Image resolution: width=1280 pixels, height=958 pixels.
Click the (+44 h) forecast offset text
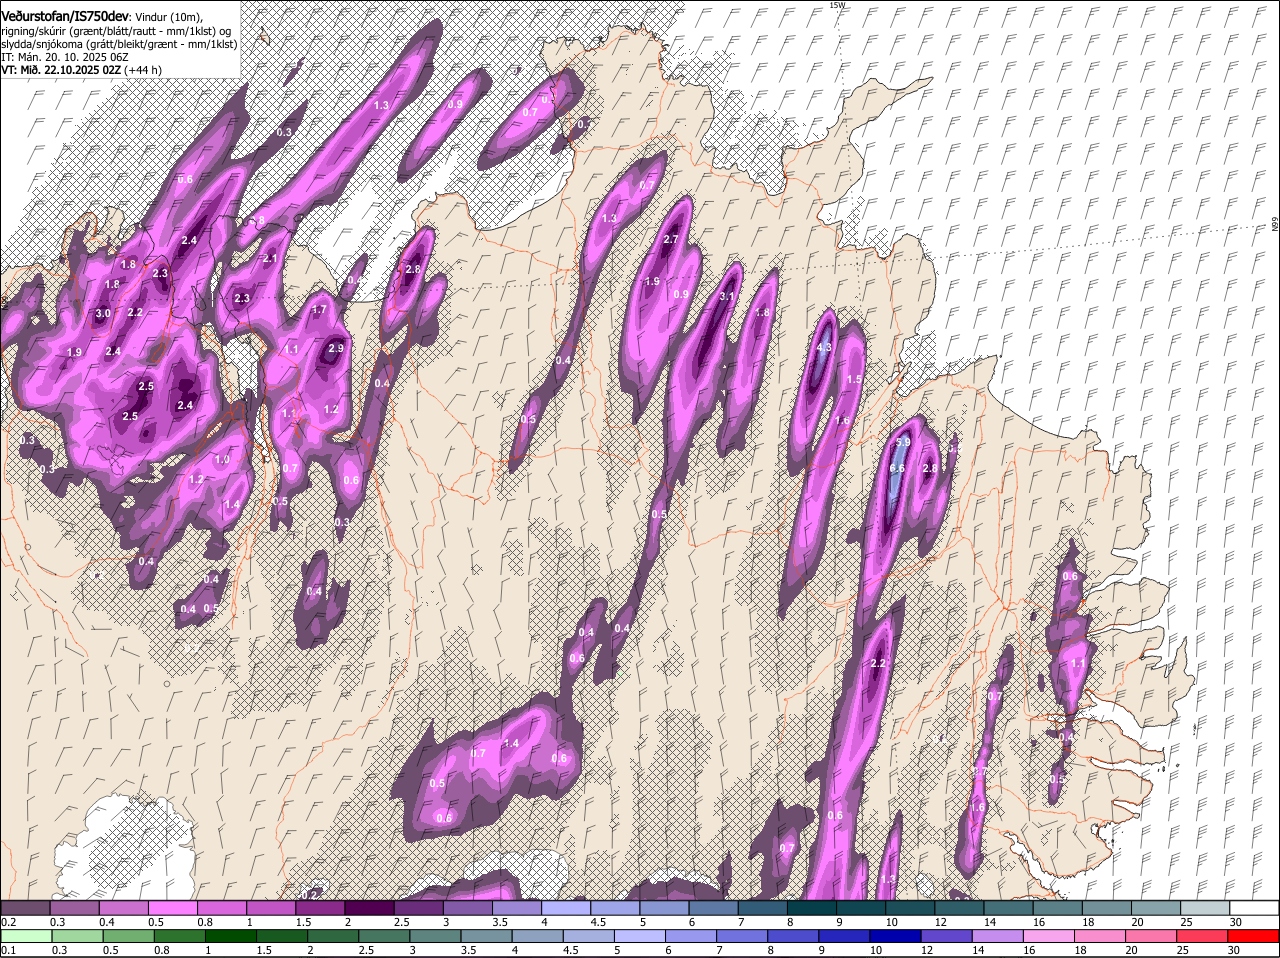[143, 70]
